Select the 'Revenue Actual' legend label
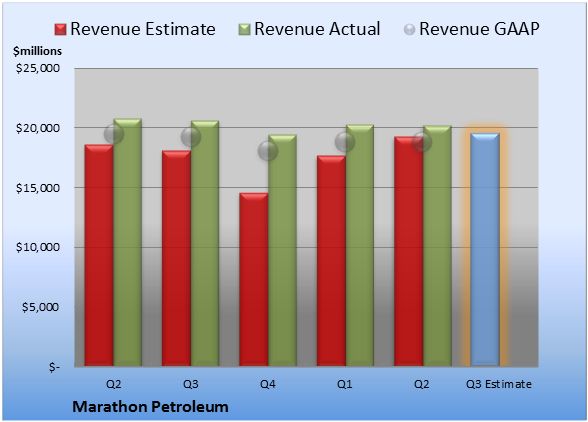 (x=317, y=29)
